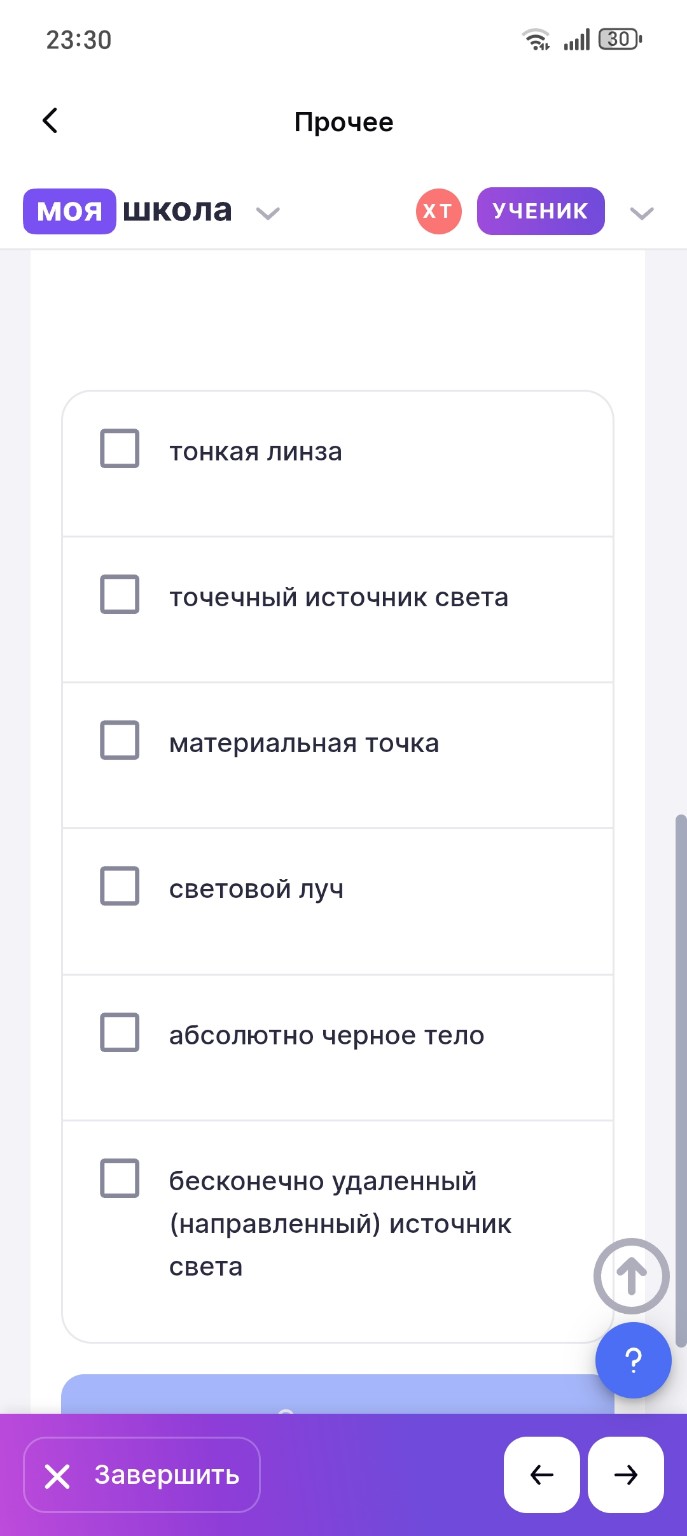
Task: Tap the X icon next to Завершить
Action: (x=57, y=1475)
